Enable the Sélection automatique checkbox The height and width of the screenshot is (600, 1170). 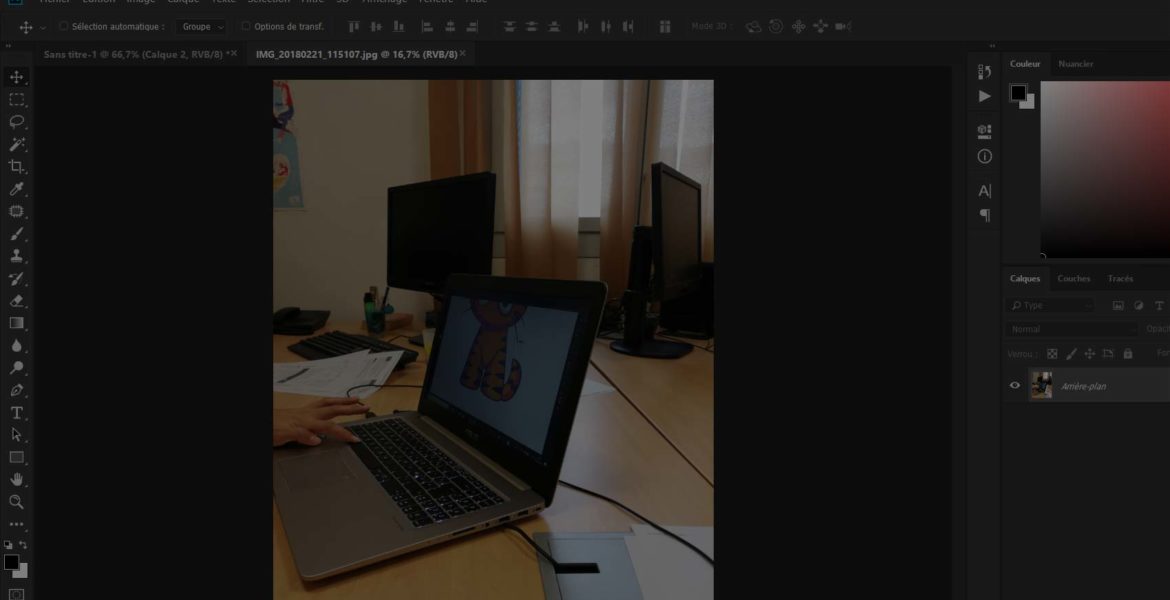(x=64, y=27)
